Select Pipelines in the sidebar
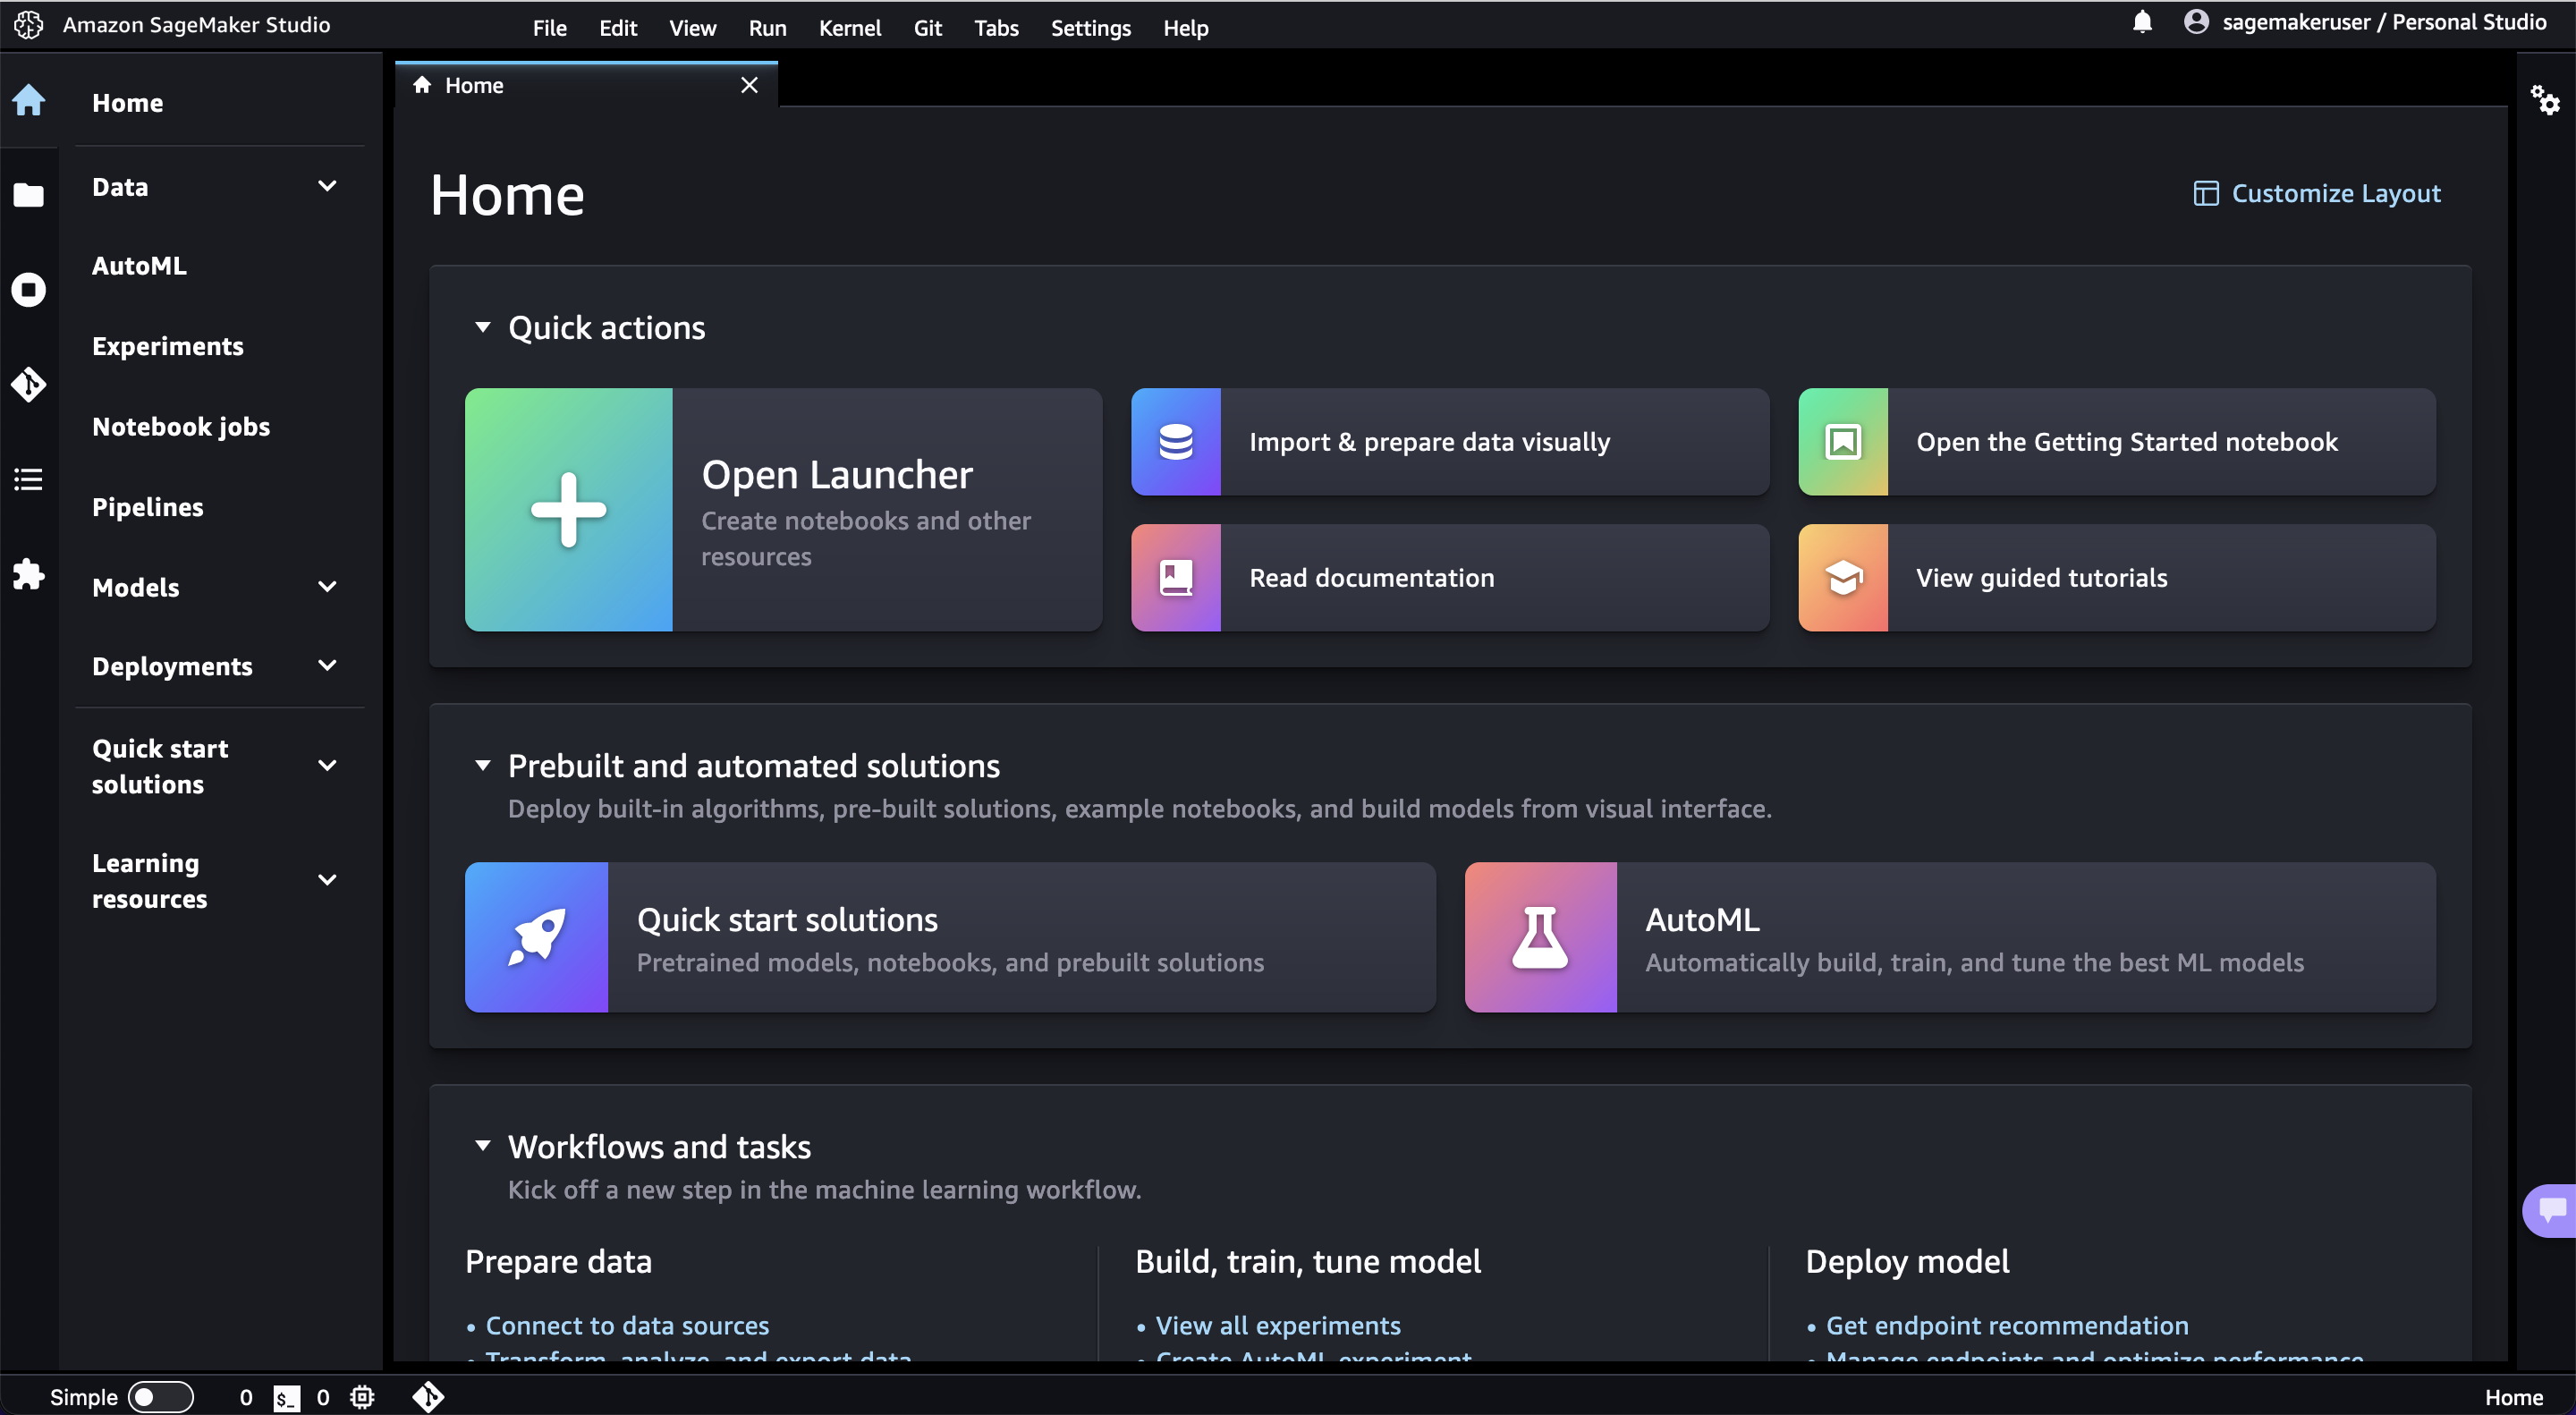This screenshot has height=1415, width=2576. pyautogui.click(x=147, y=506)
